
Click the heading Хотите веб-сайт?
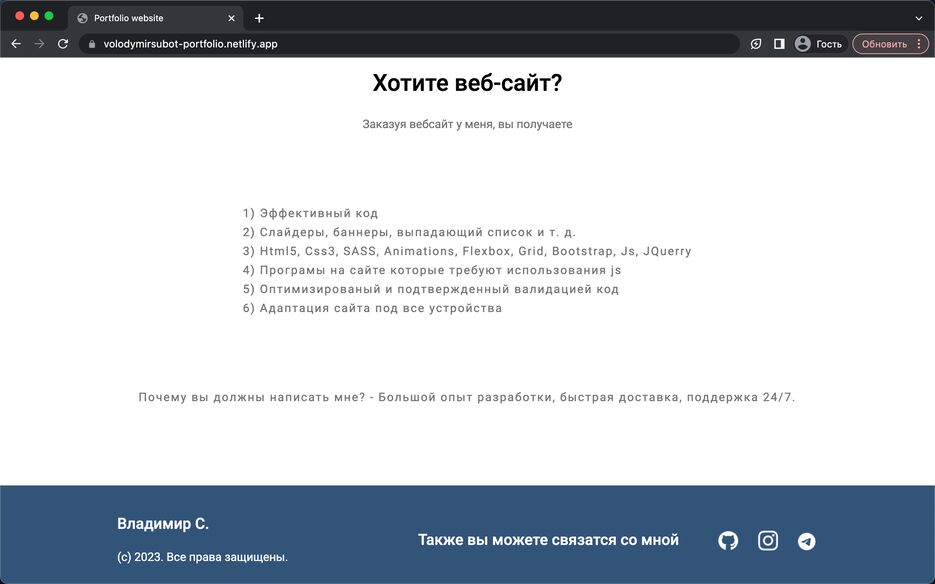click(x=467, y=82)
